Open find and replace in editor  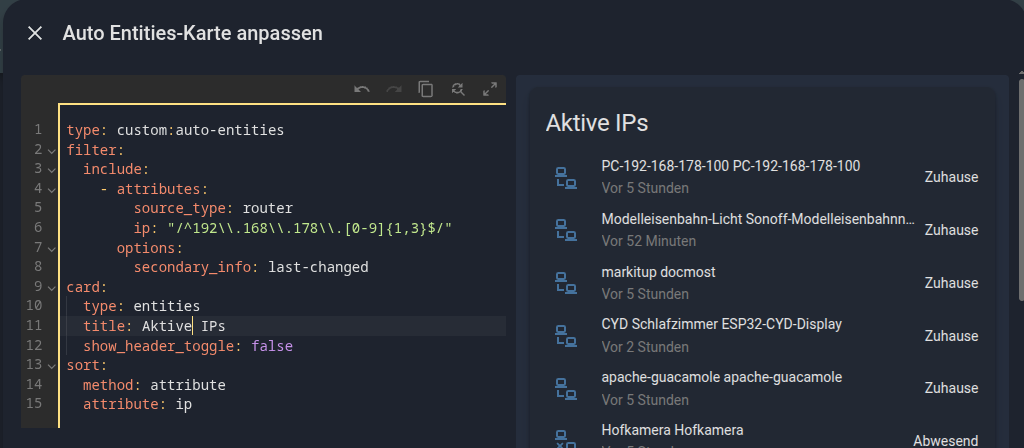point(458,89)
